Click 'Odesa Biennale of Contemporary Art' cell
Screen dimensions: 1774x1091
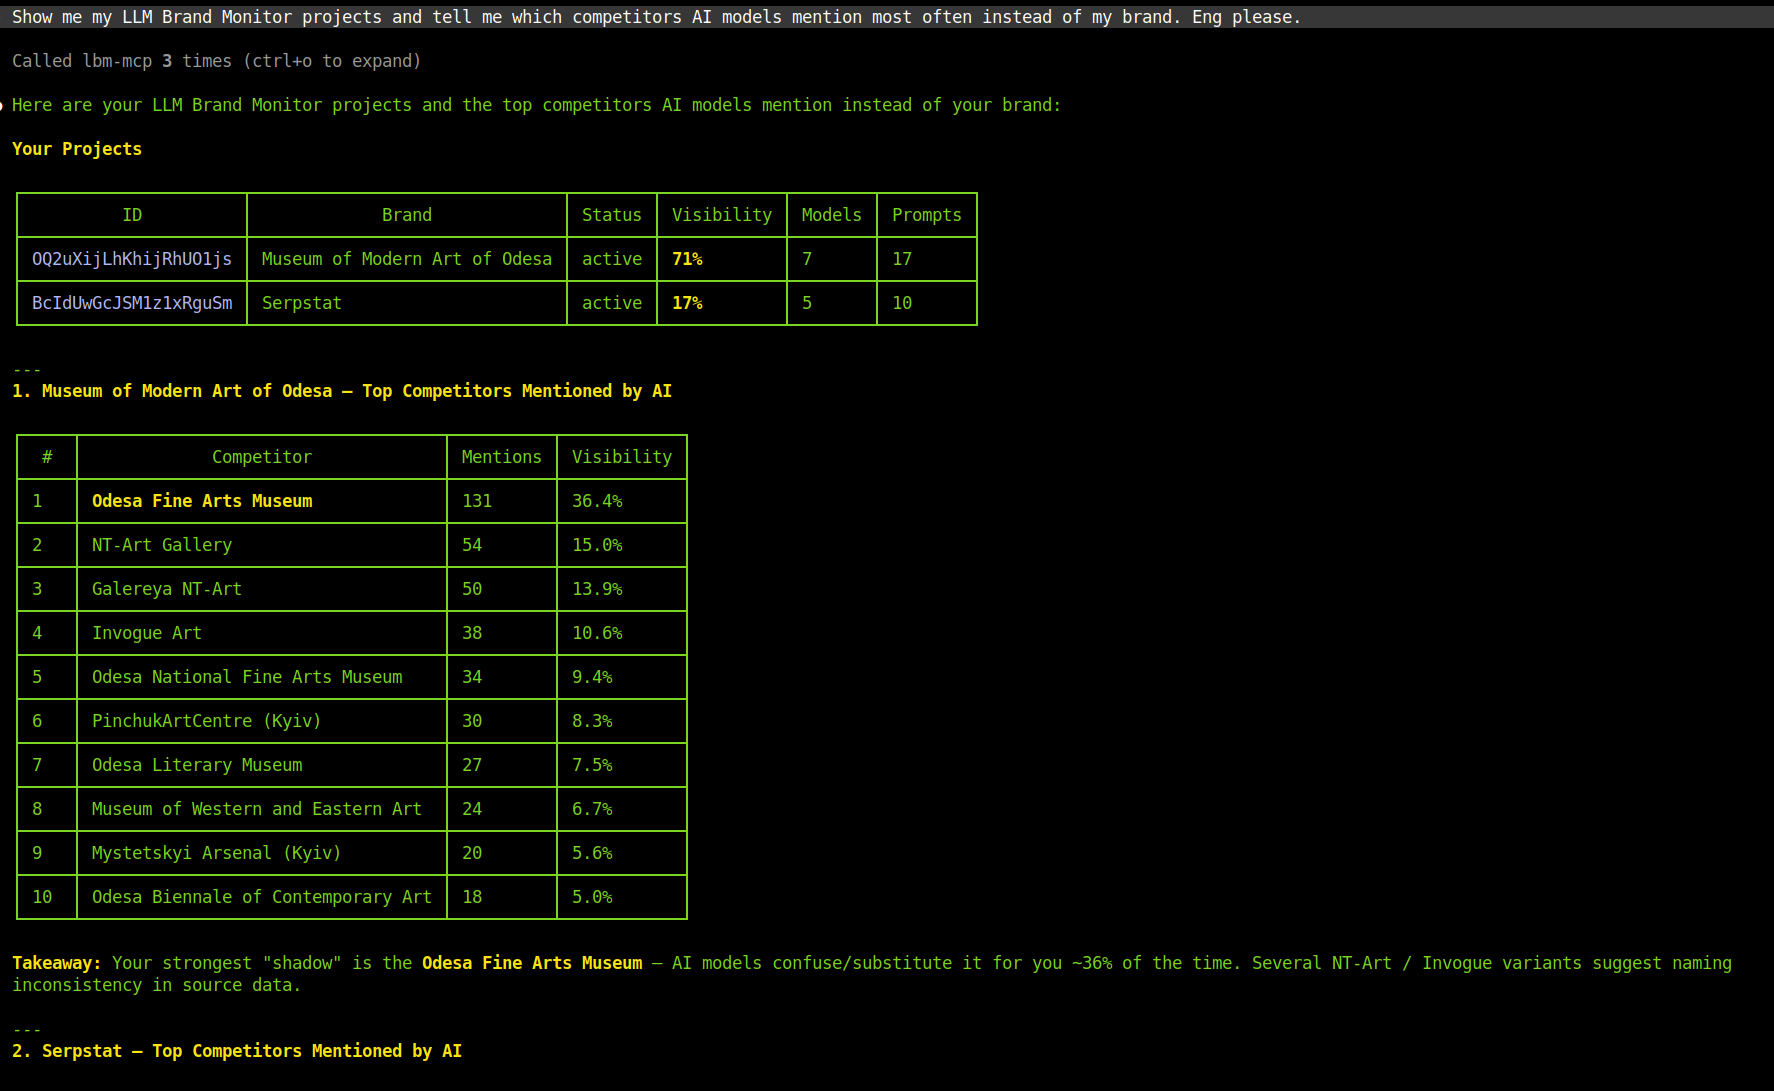coord(262,897)
